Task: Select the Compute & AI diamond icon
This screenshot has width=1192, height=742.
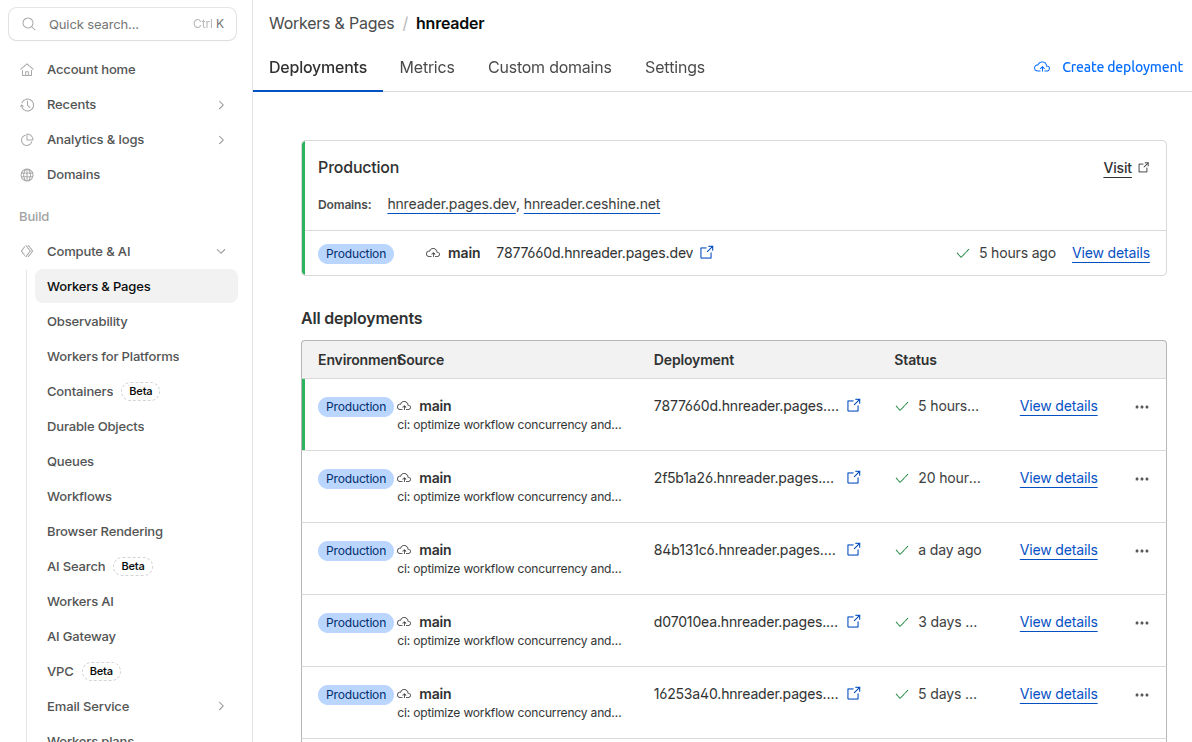Action: click(x=25, y=251)
